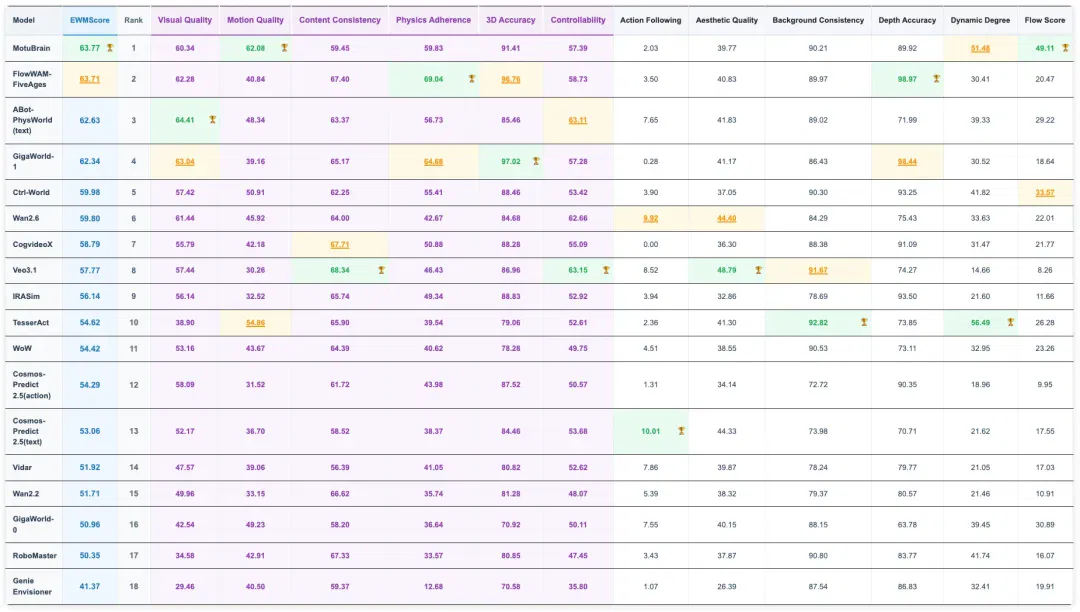Click GigaWorld-1 underlined Depth Accuracy 98.44

(907, 161)
